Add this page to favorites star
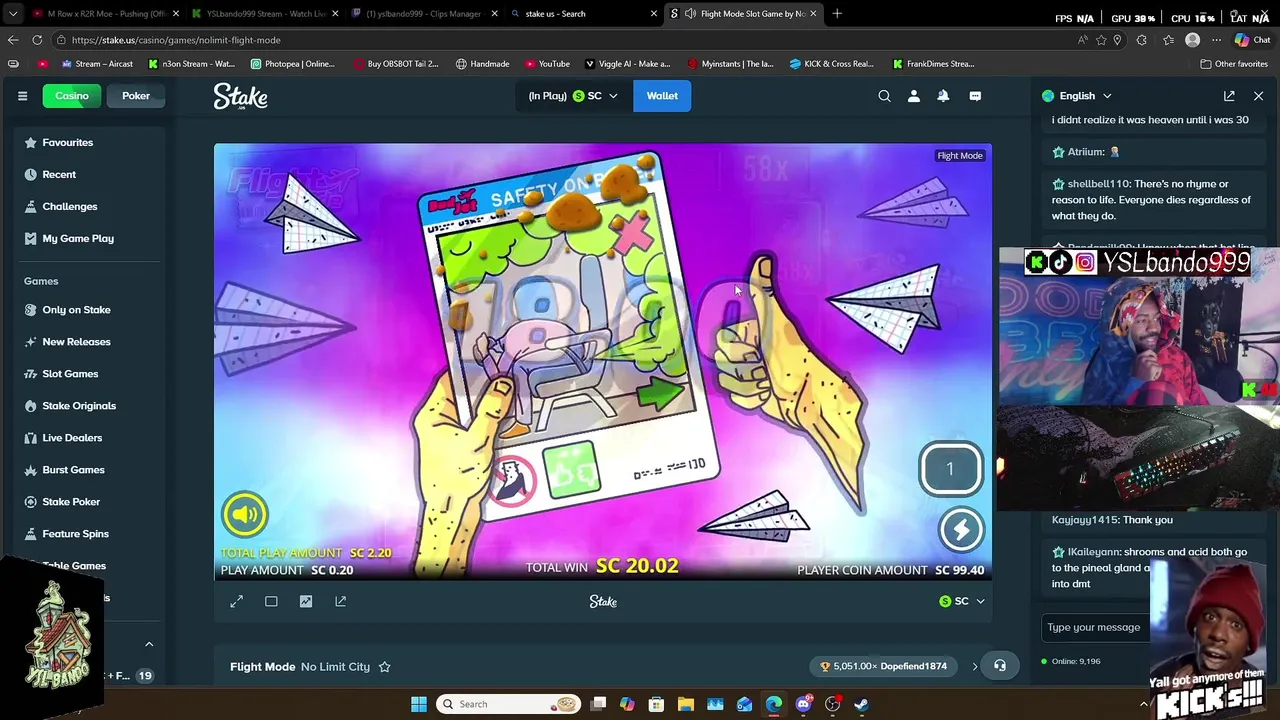This screenshot has height=720, width=1280. (x=1101, y=40)
